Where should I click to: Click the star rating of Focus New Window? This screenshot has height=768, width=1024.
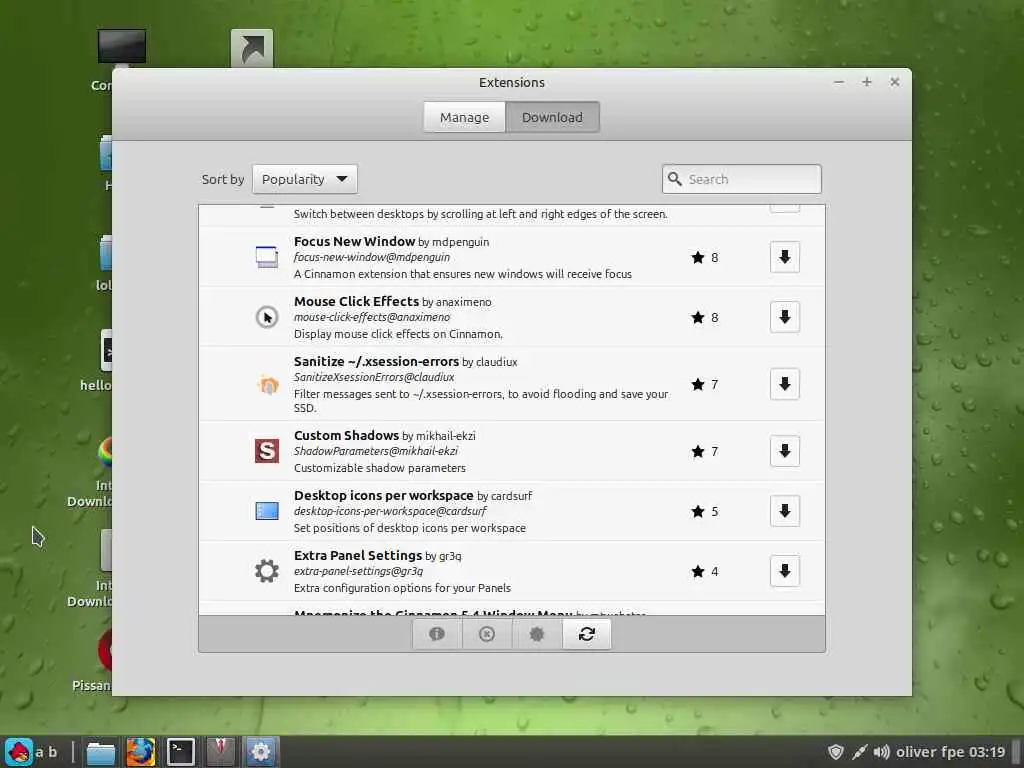(x=705, y=257)
